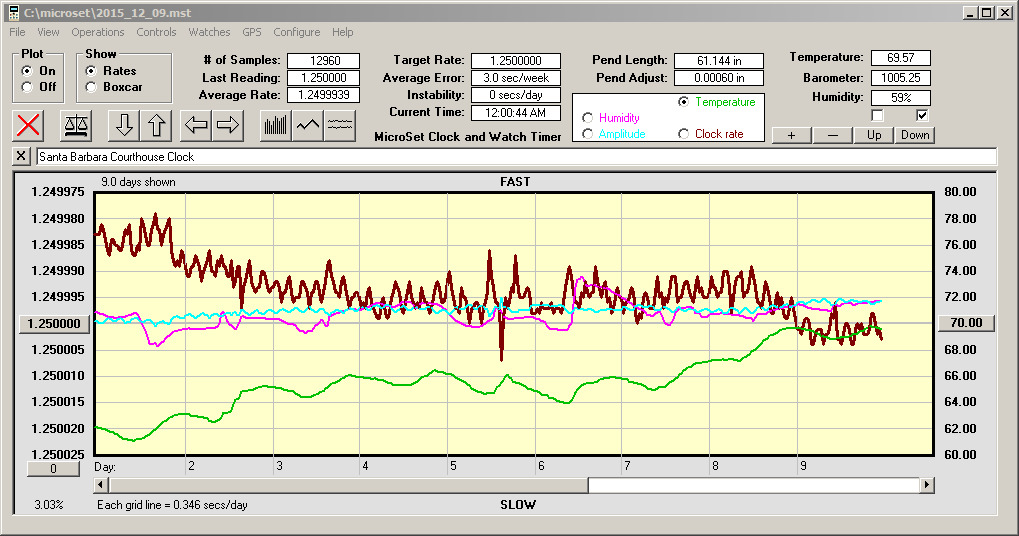Viewport: 1019px width, 536px height.
Task: Select Show Rates radio button
Action: coord(91,71)
